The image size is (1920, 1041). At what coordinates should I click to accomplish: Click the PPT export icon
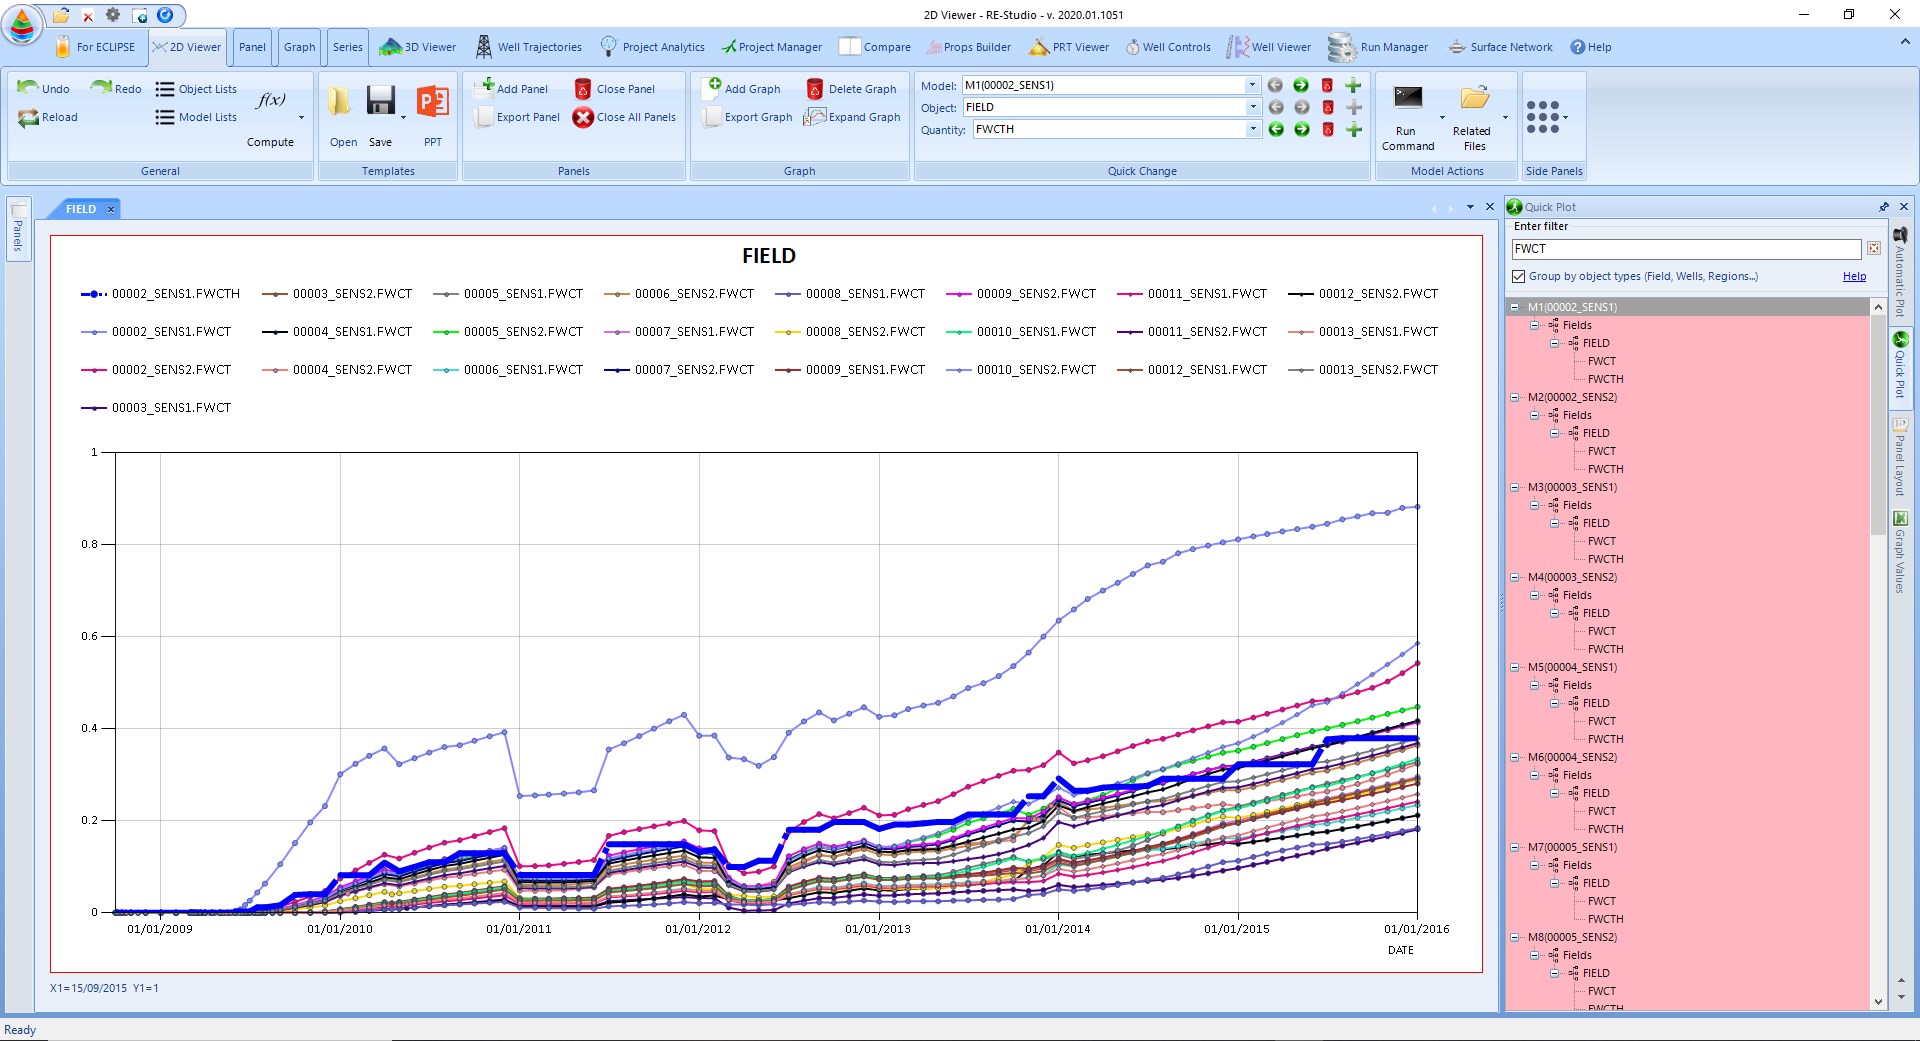point(432,102)
